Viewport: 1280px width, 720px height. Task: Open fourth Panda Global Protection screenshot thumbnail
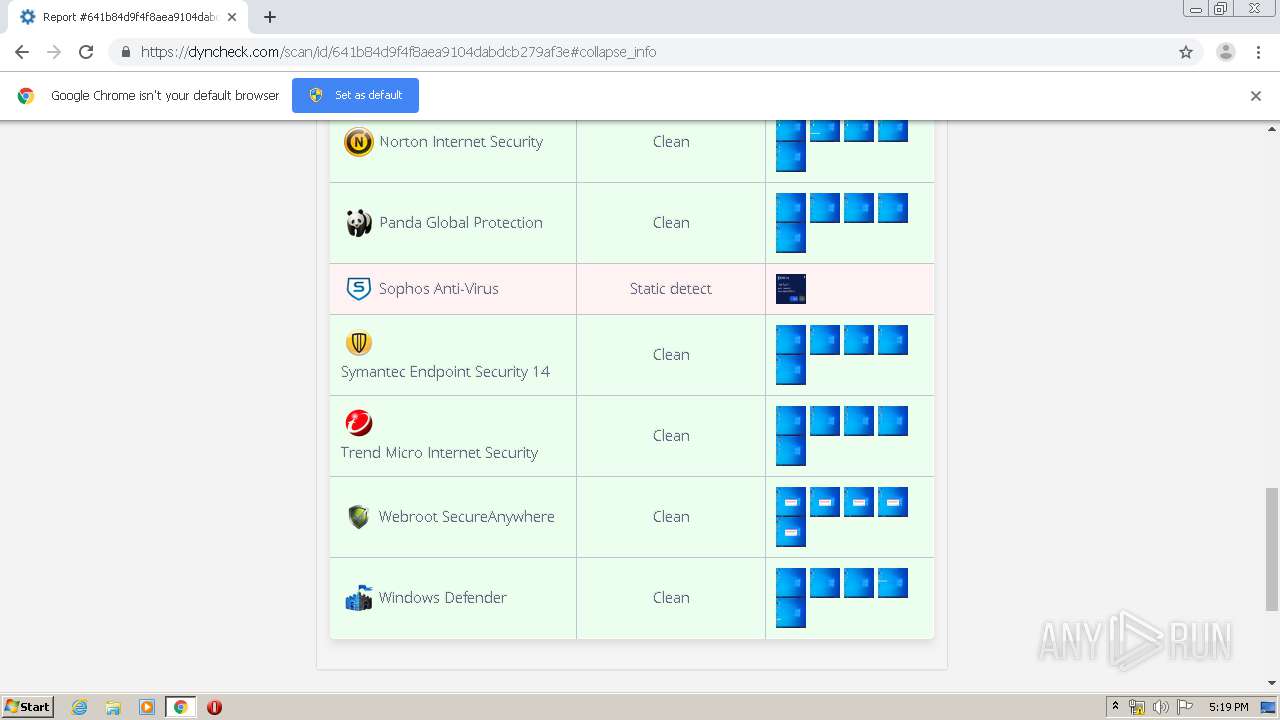[x=893, y=208]
